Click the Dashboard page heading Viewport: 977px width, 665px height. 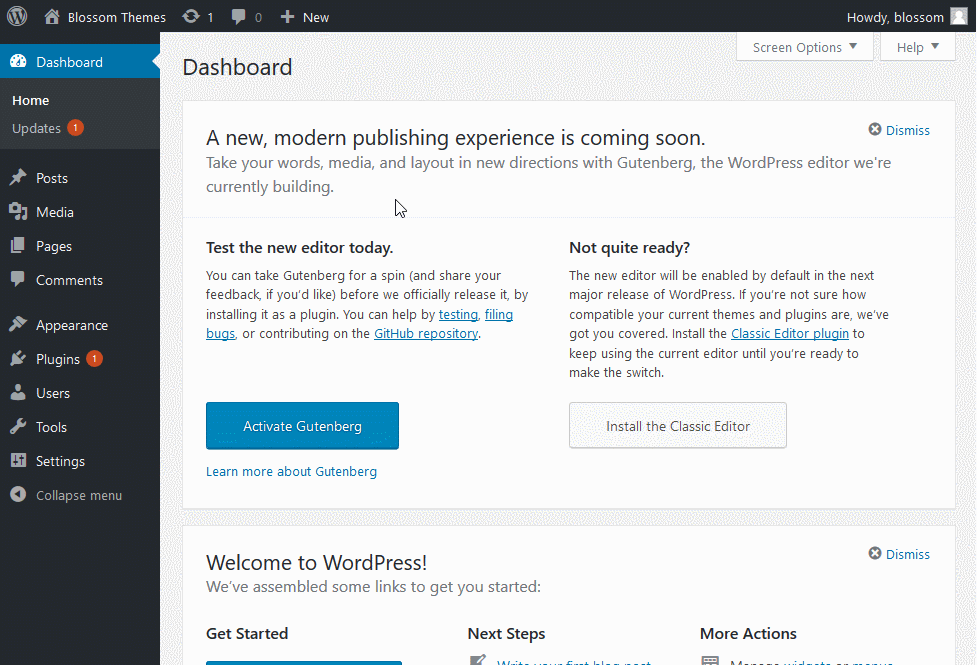point(237,67)
